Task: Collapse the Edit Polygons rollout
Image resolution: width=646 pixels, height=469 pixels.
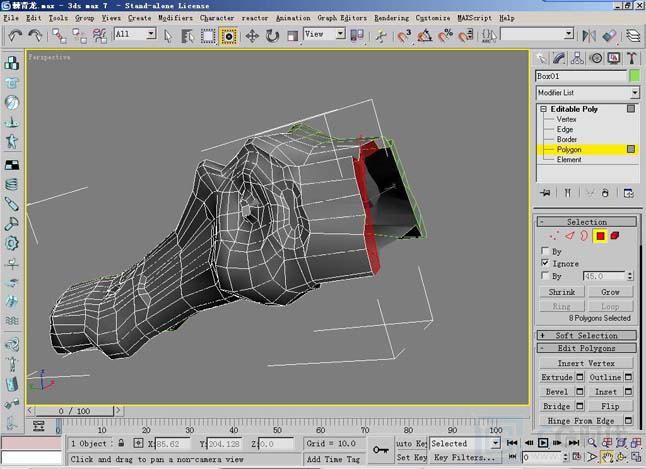Action: pyautogui.click(x=587, y=348)
